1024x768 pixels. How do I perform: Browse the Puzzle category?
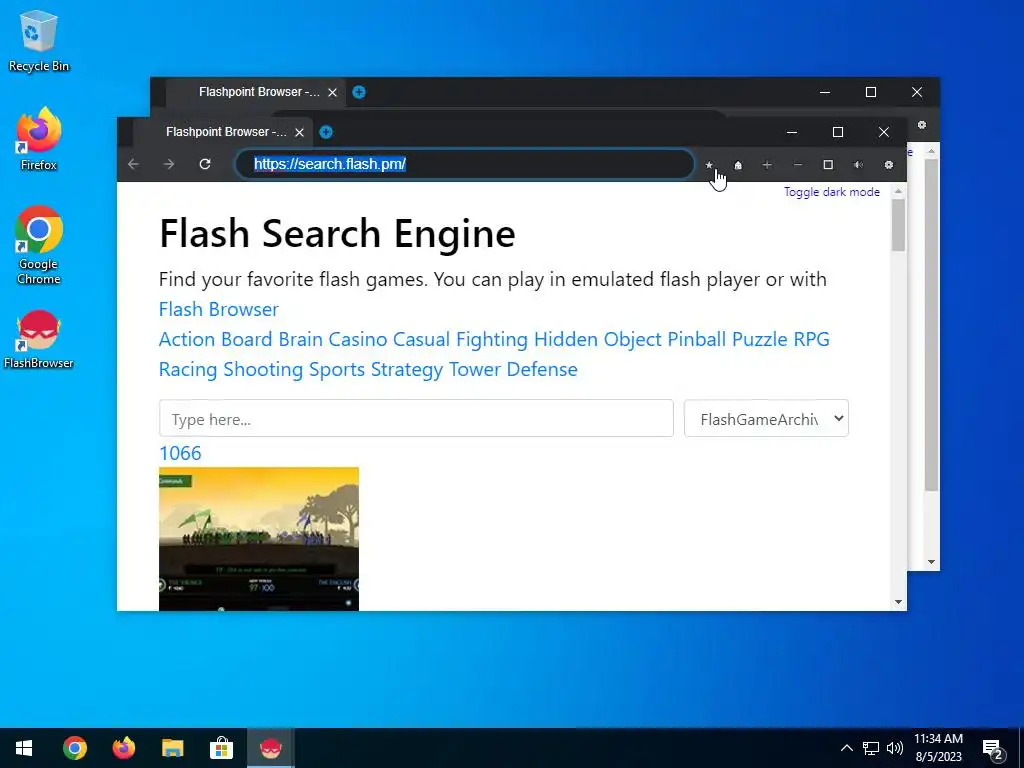760,339
